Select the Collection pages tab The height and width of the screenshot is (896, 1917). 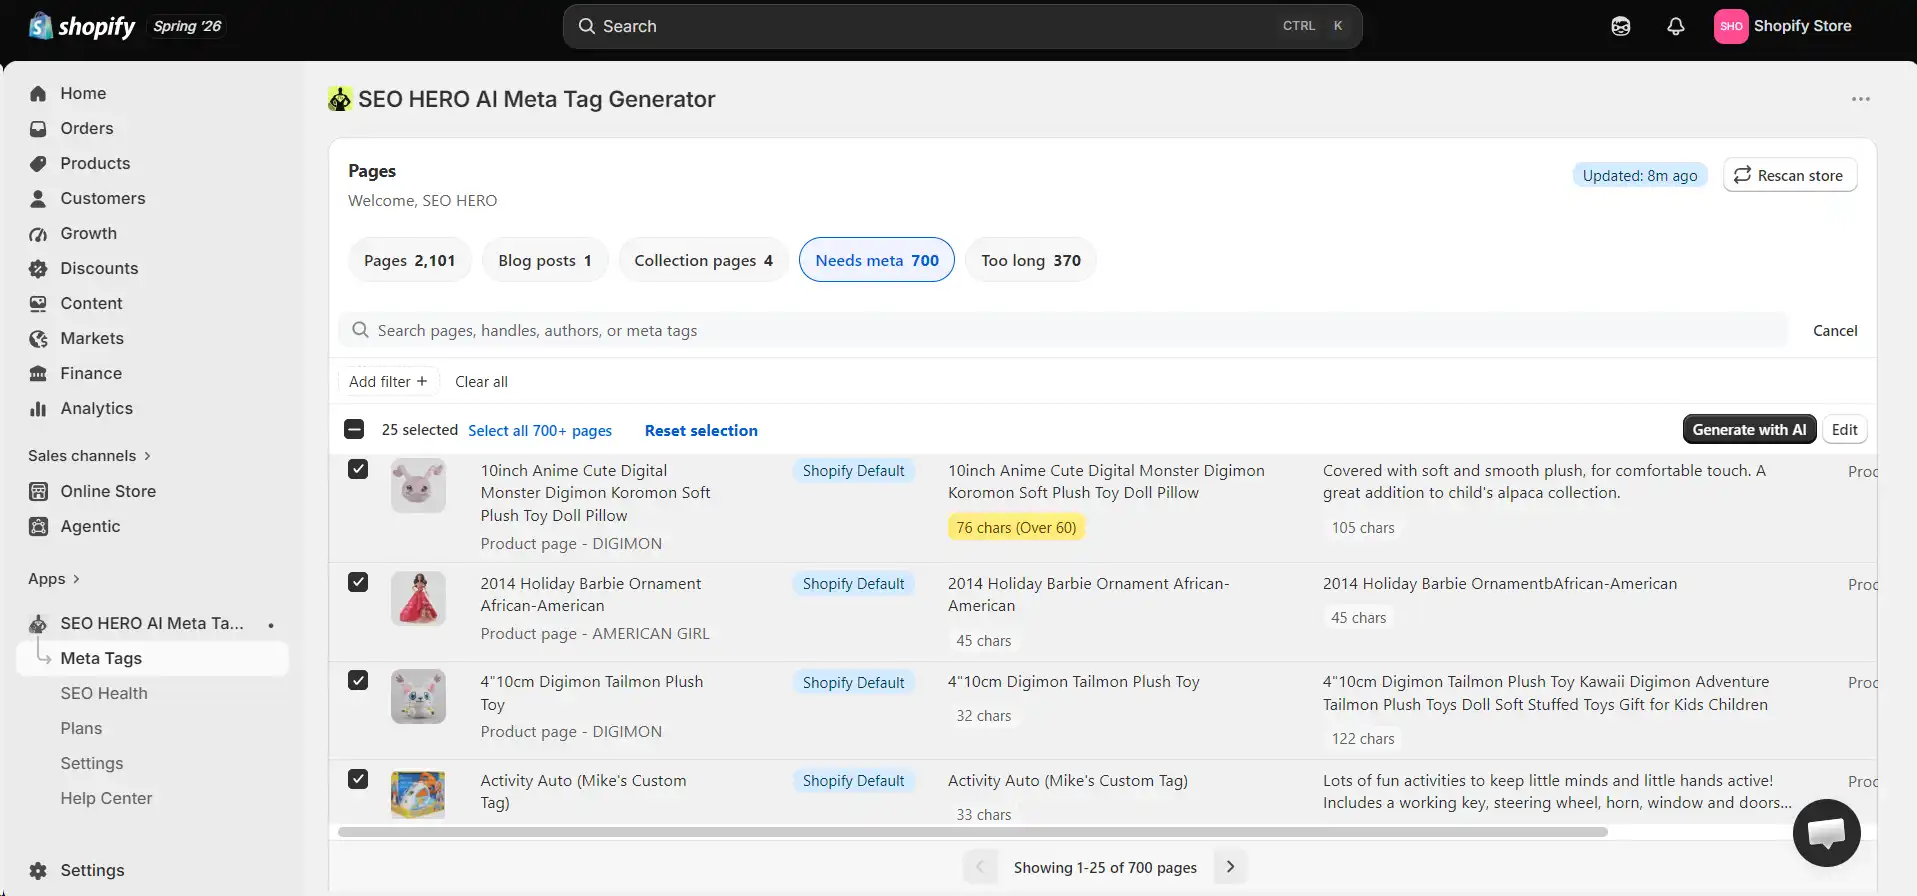(x=703, y=260)
